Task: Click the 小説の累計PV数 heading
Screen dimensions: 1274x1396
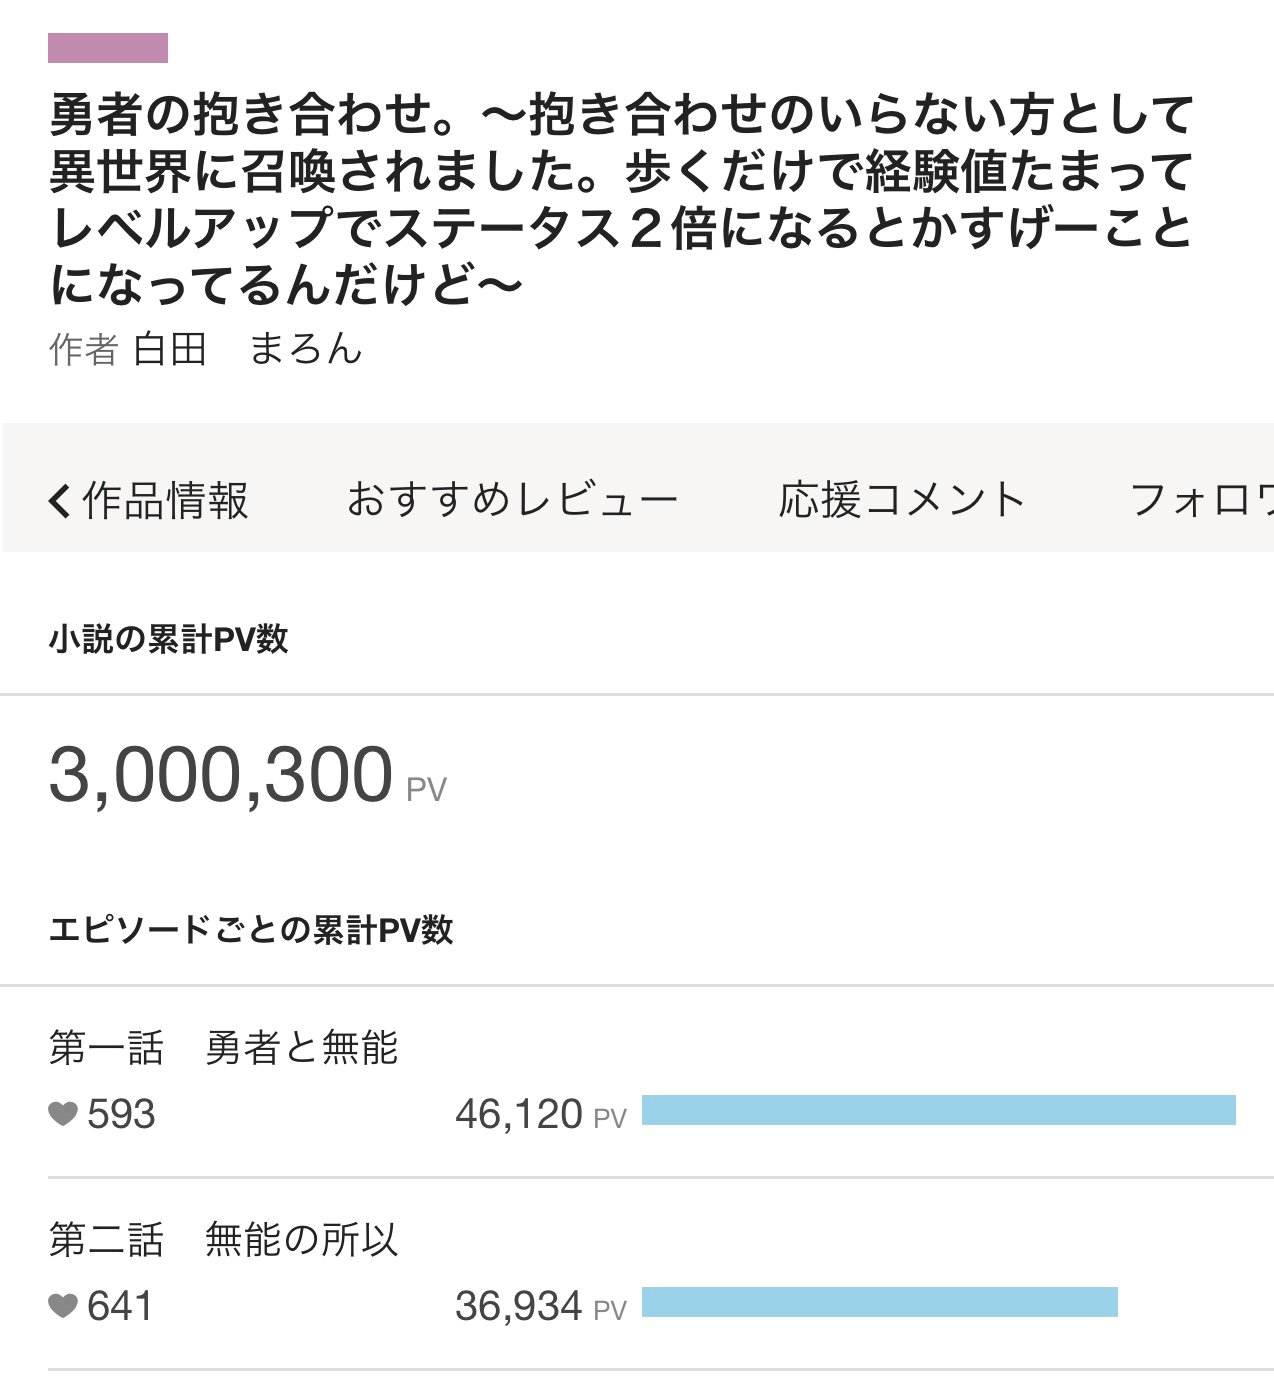Action: click(168, 639)
